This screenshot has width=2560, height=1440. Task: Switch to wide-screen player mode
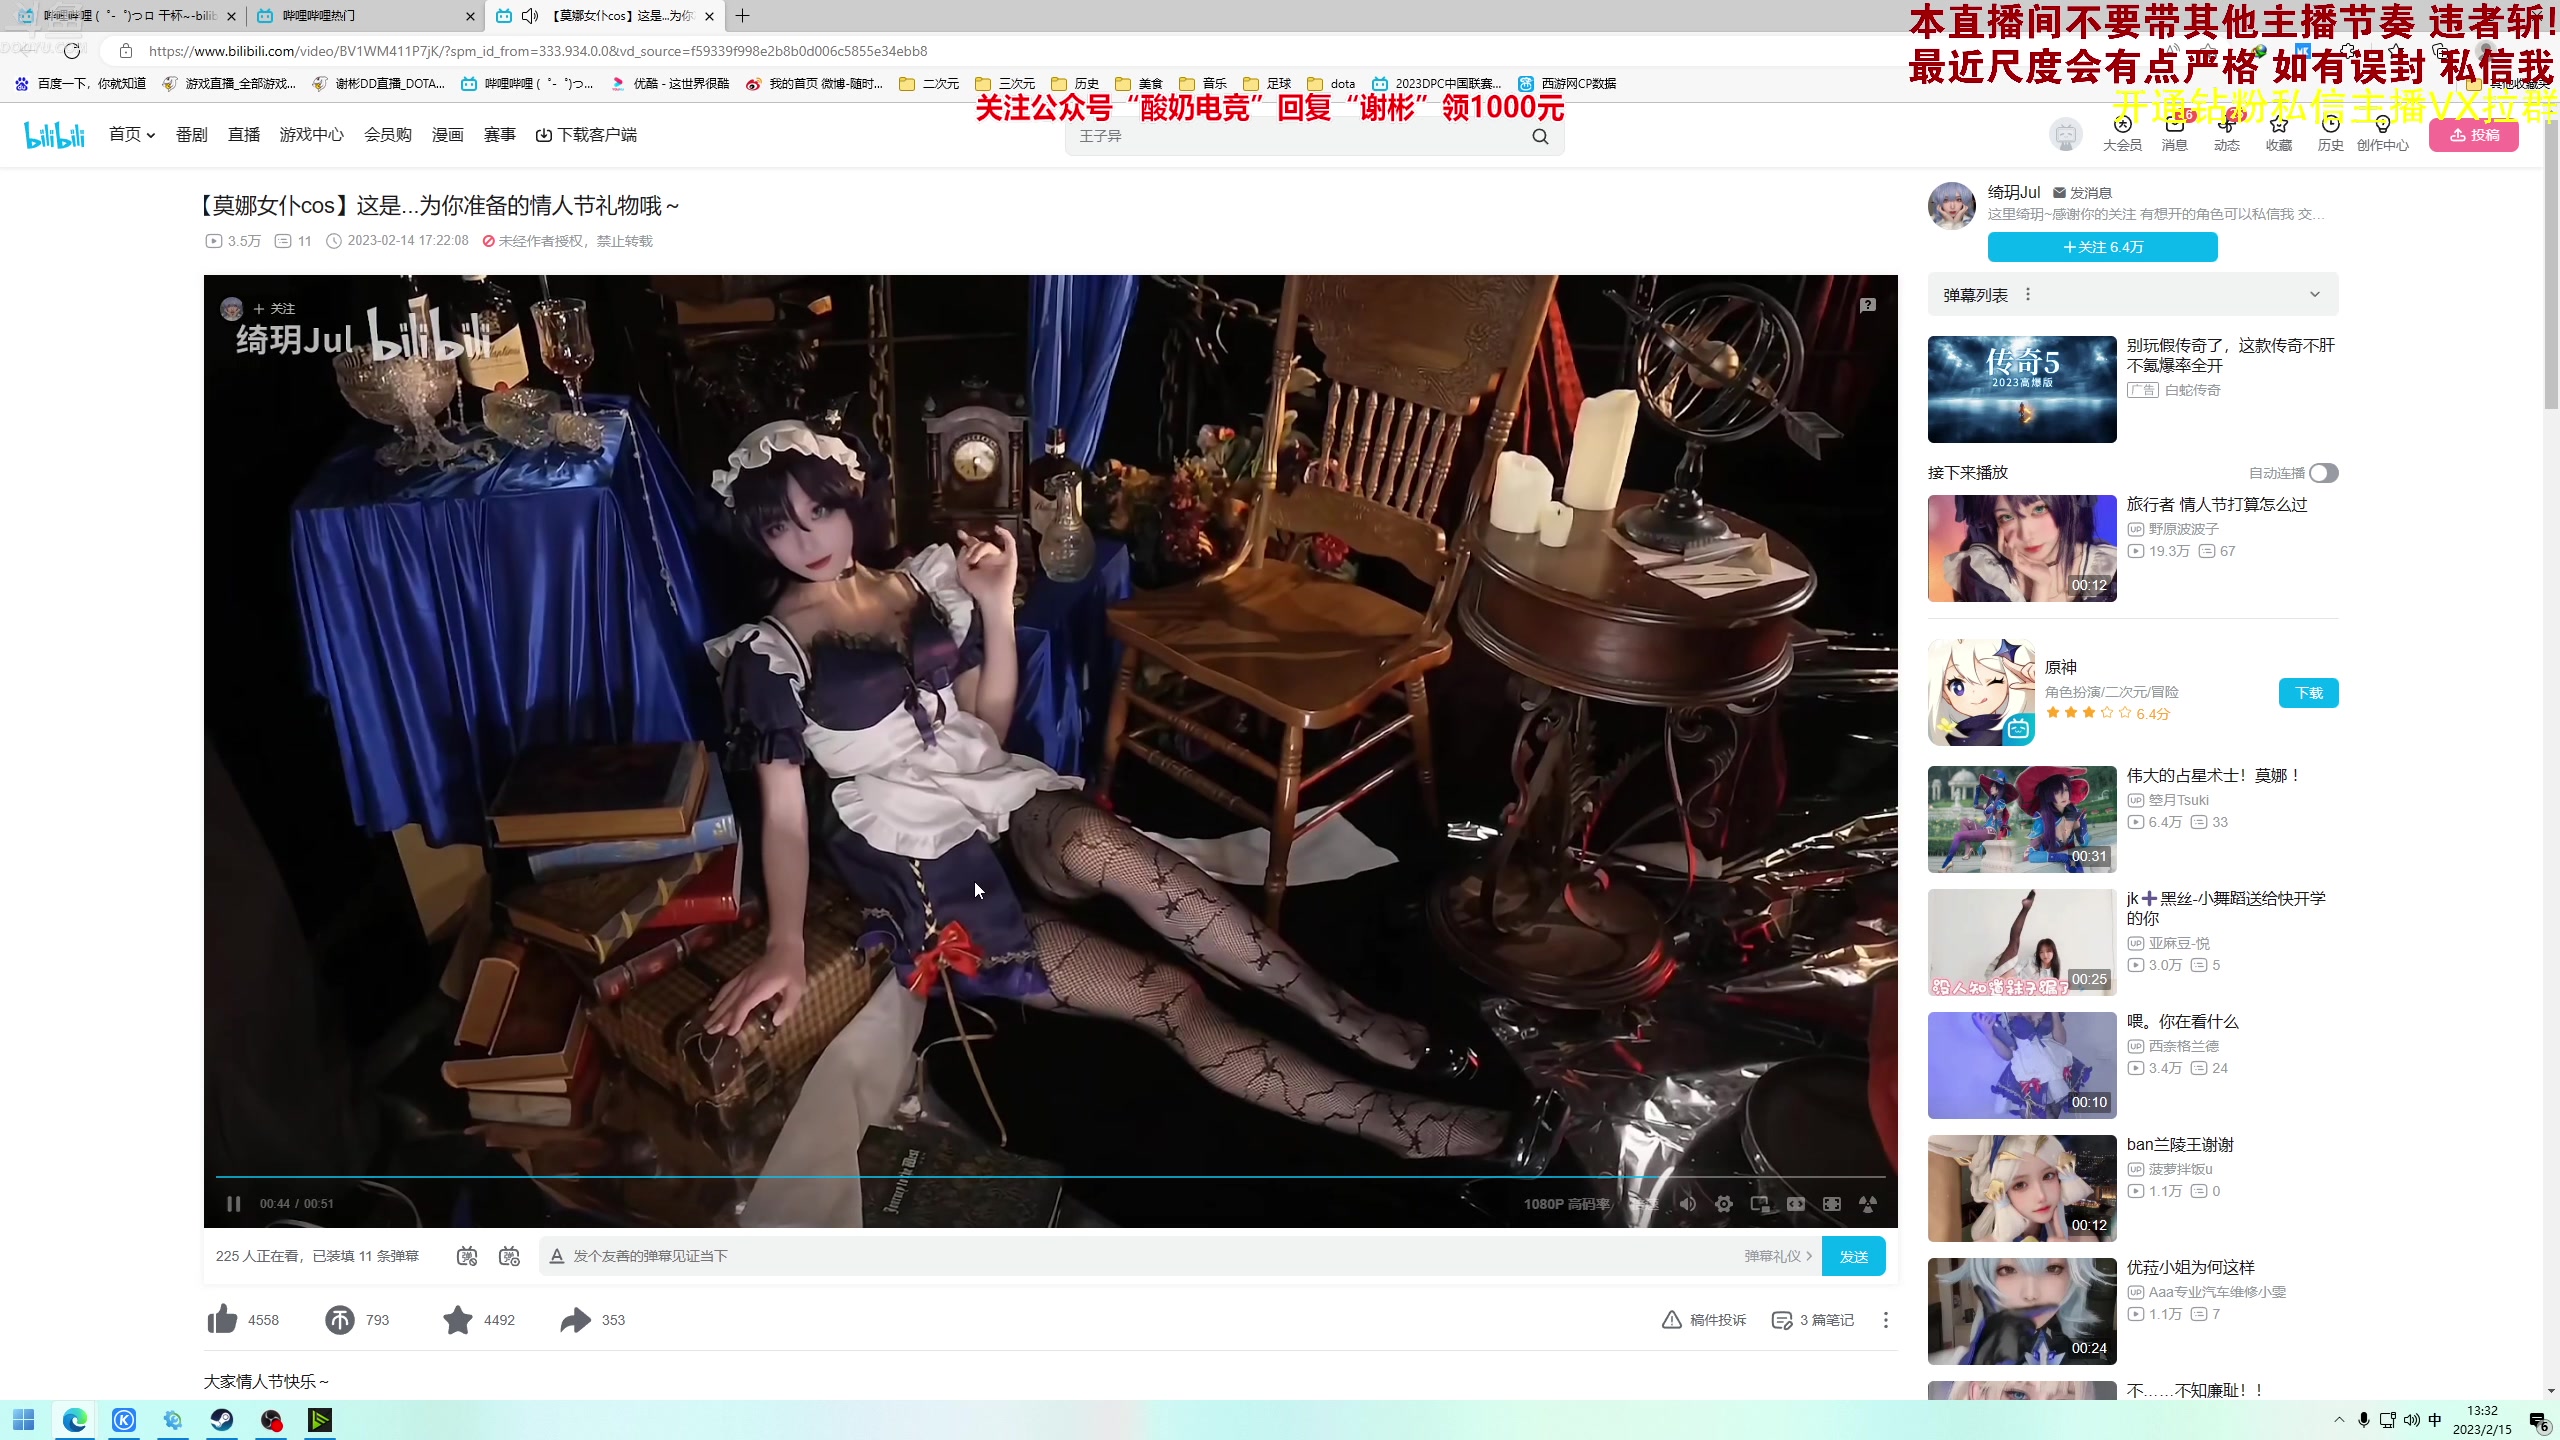pos(1796,1204)
